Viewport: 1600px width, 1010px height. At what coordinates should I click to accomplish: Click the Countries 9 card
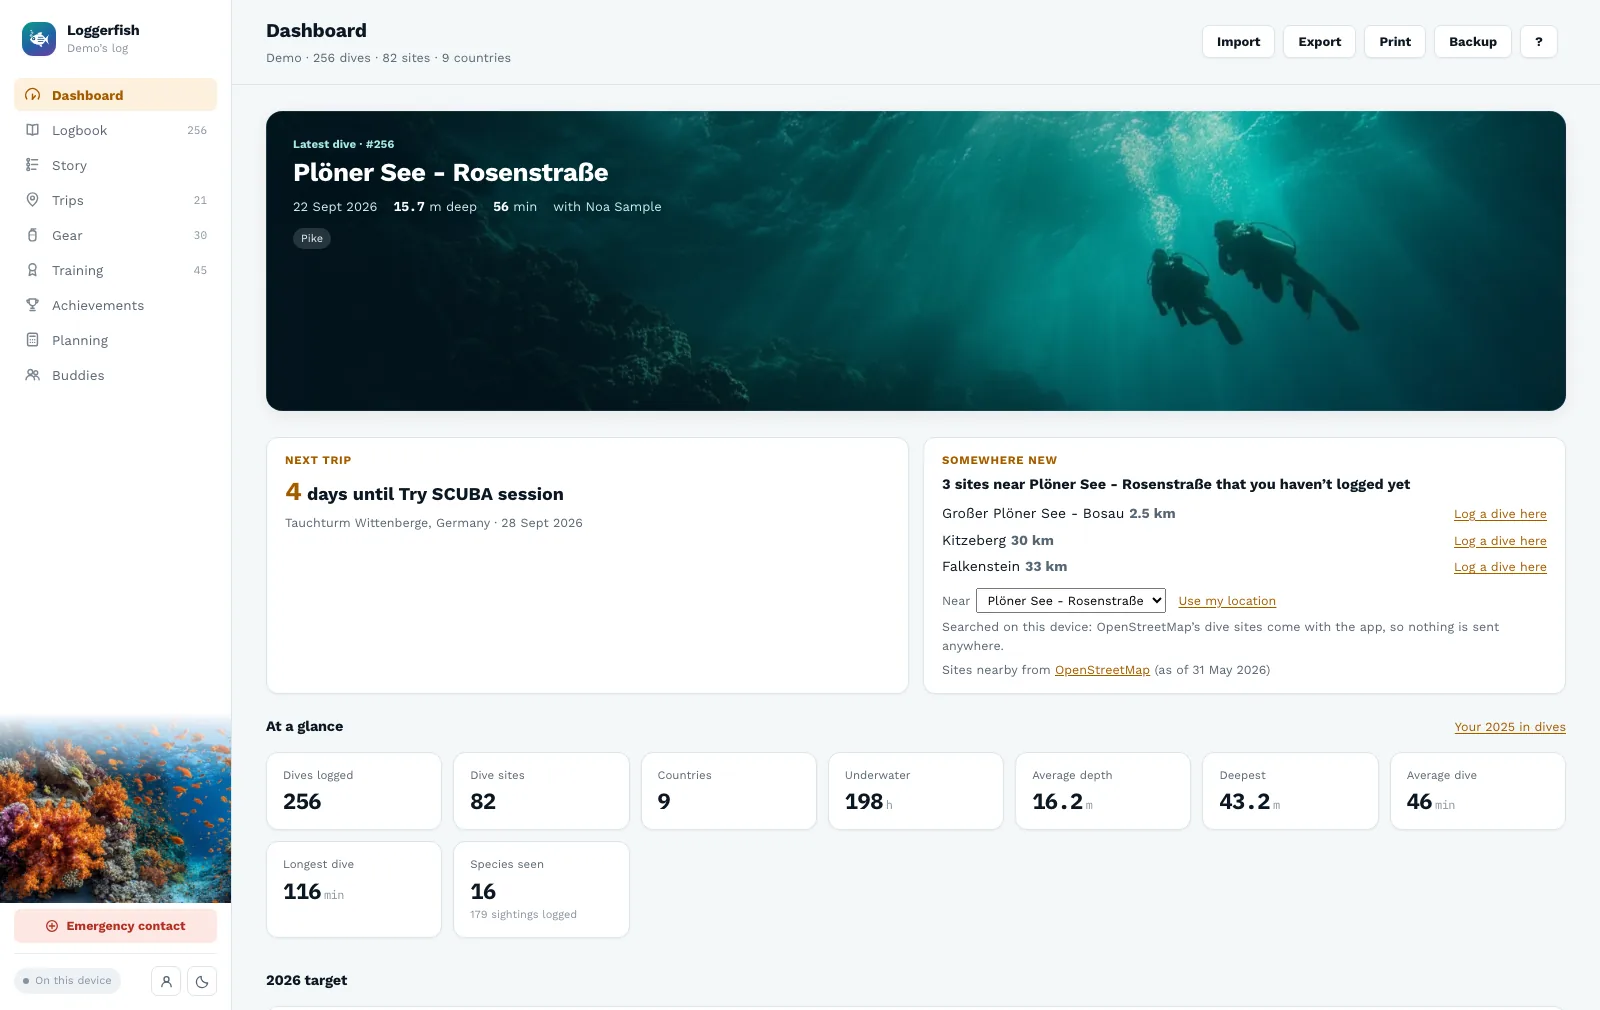pyautogui.click(x=729, y=791)
